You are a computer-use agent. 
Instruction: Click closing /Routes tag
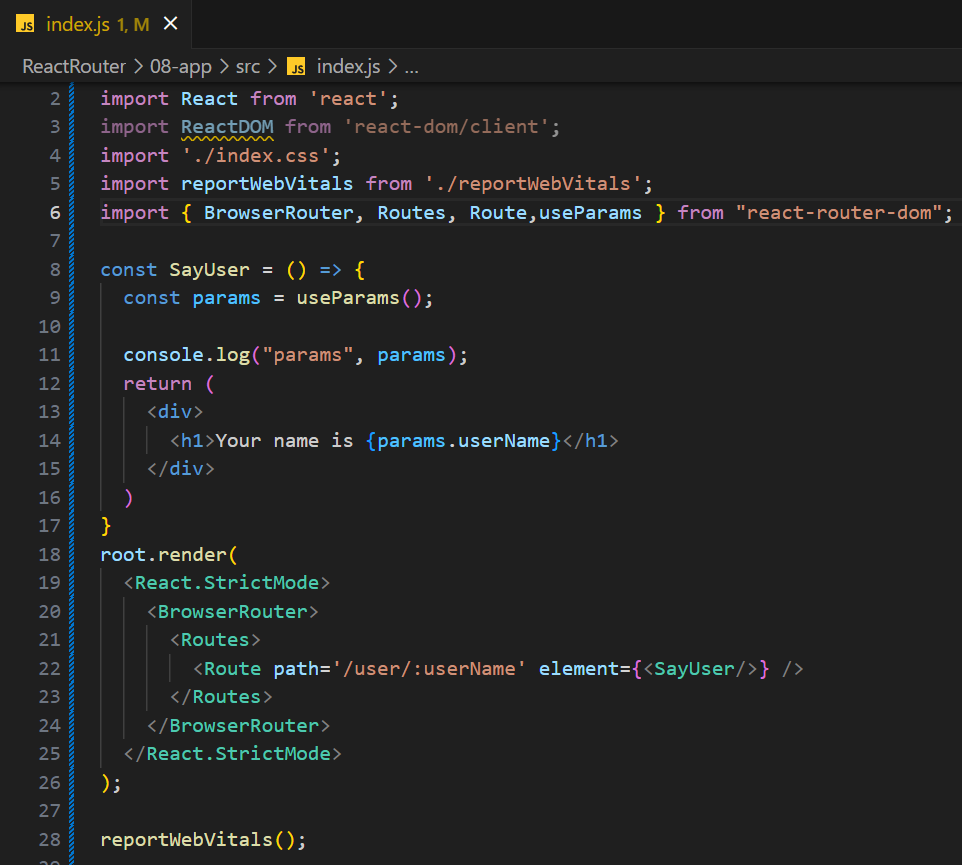tap(221, 698)
